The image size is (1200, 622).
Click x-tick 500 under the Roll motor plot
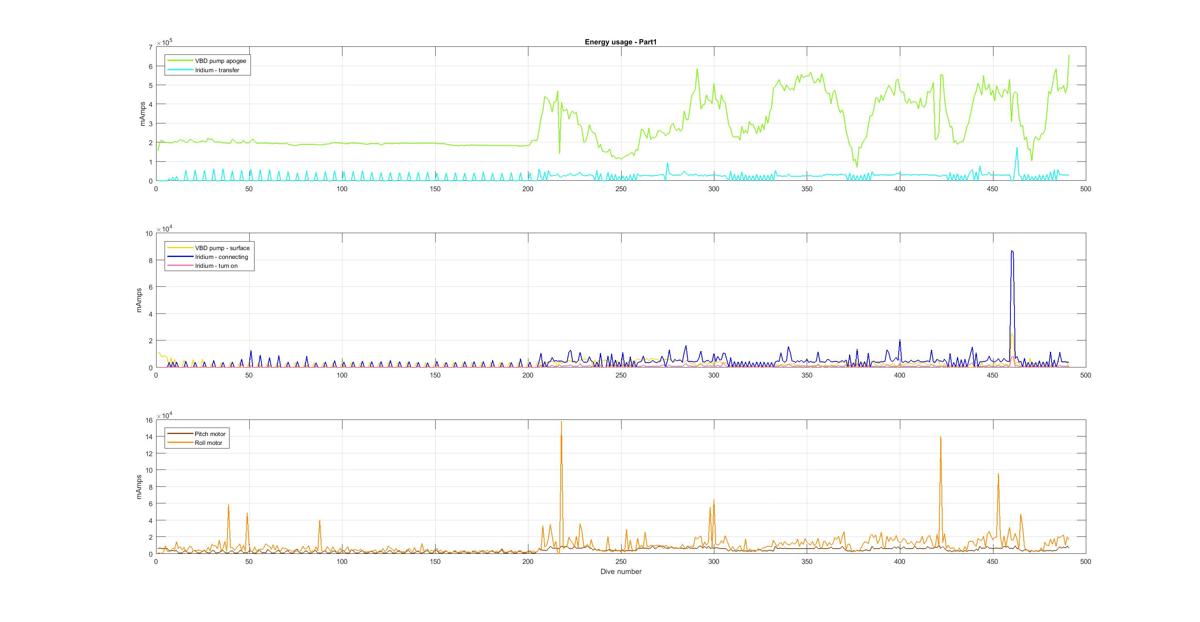click(1085, 562)
